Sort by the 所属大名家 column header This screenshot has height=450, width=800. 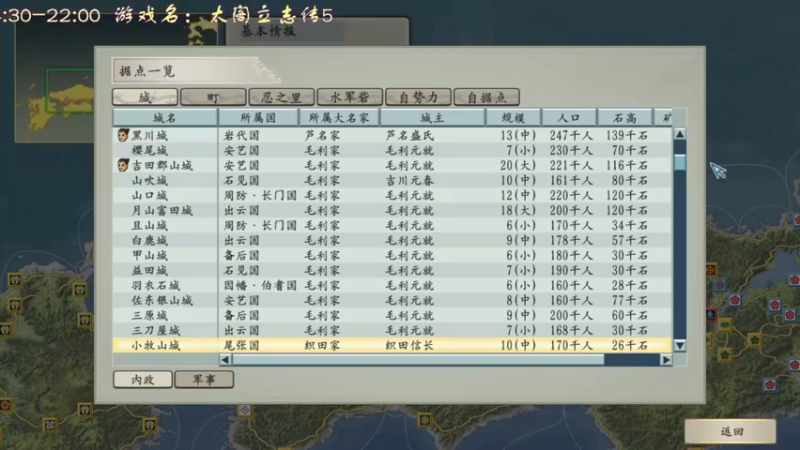tap(339, 118)
